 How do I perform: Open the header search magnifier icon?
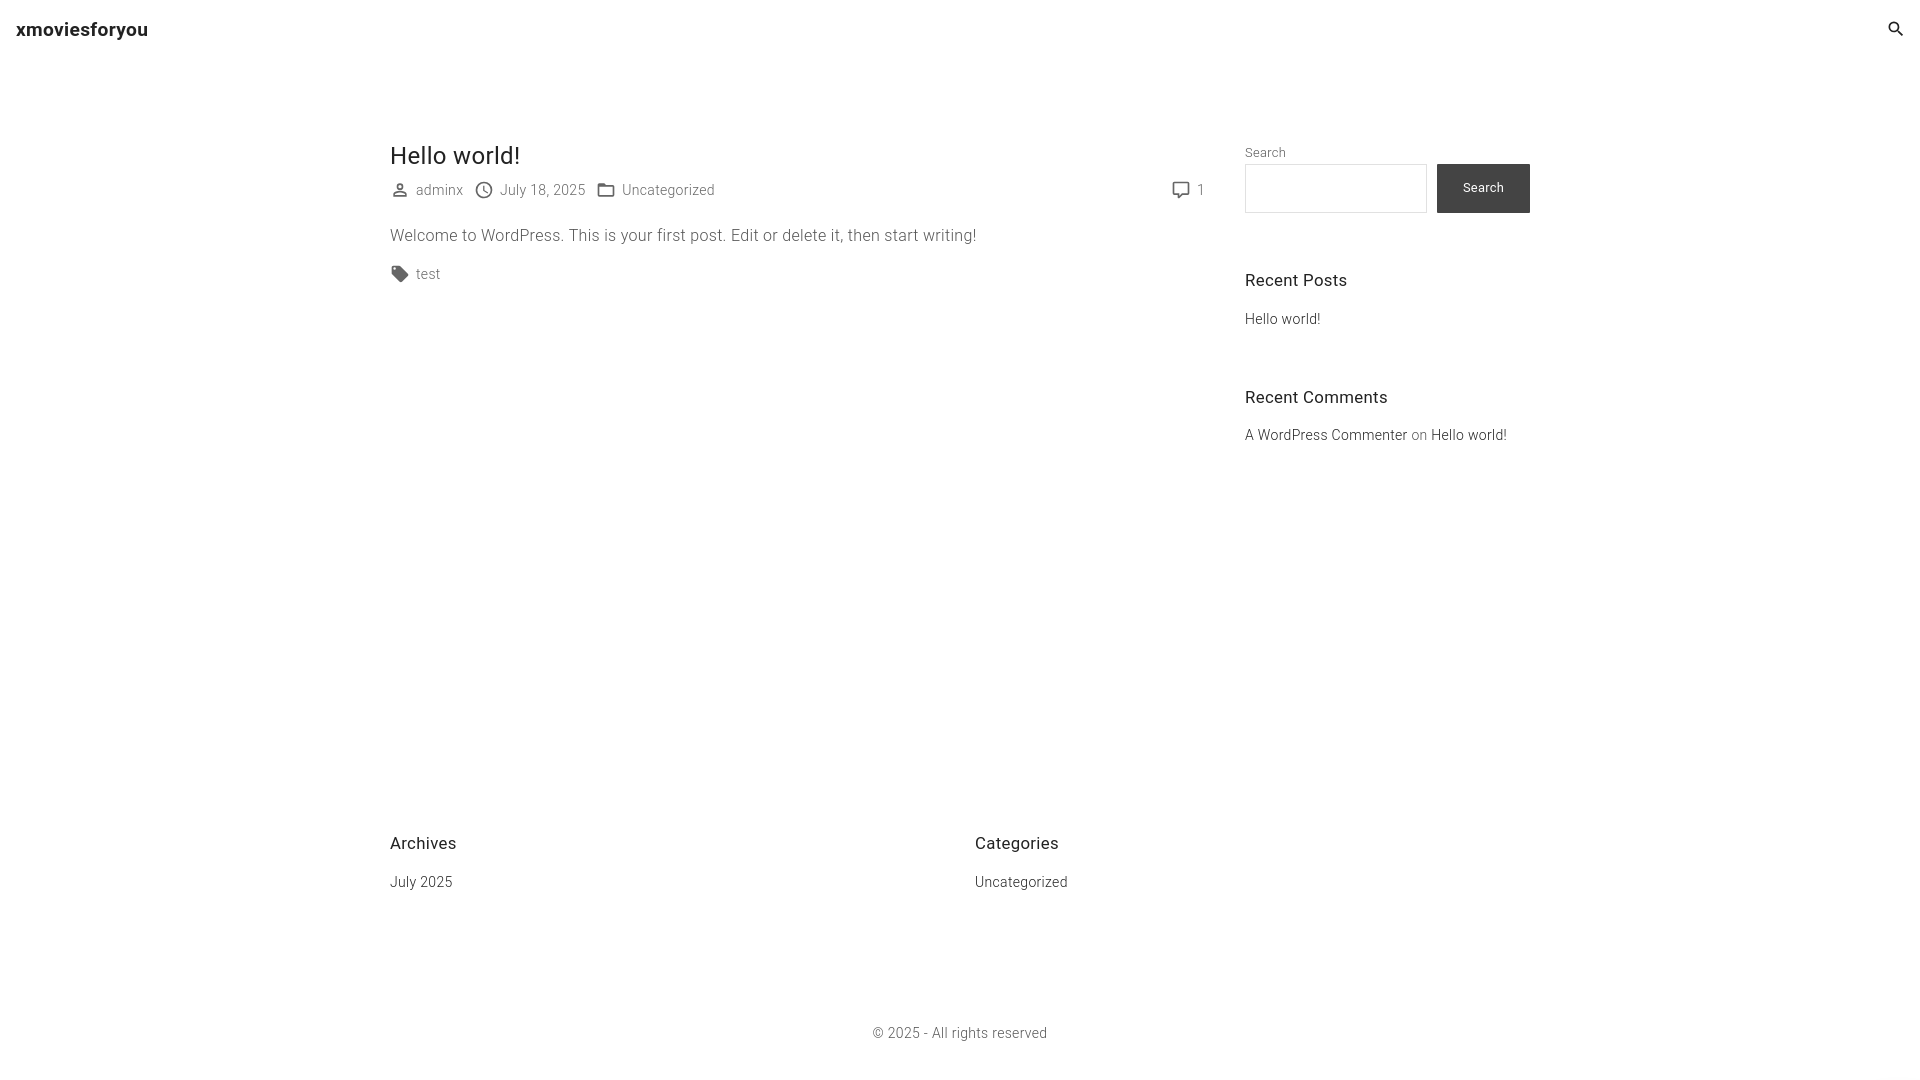pos(1895,29)
